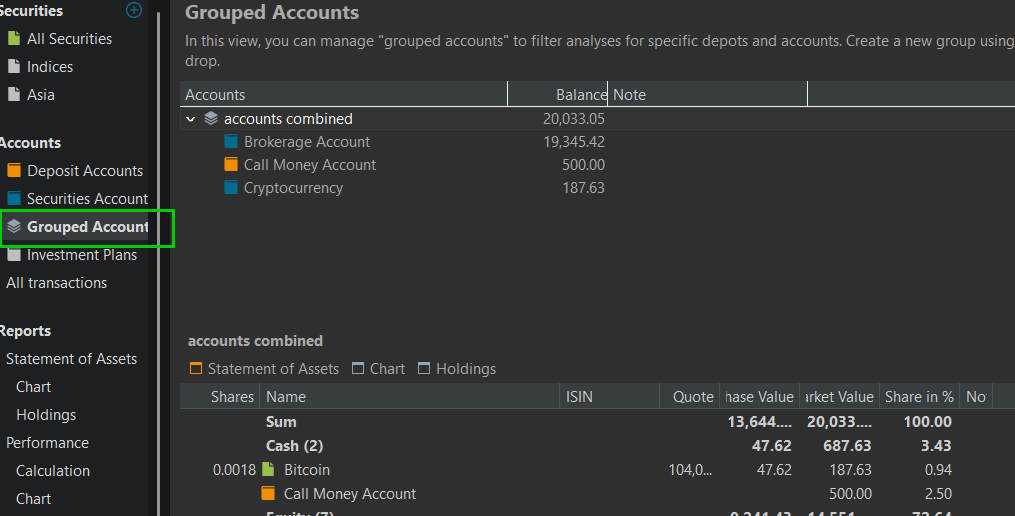The height and width of the screenshot is (516, 1015).
Task: Select the Cryptocurrency account row
Action: (x=293, y=188)
